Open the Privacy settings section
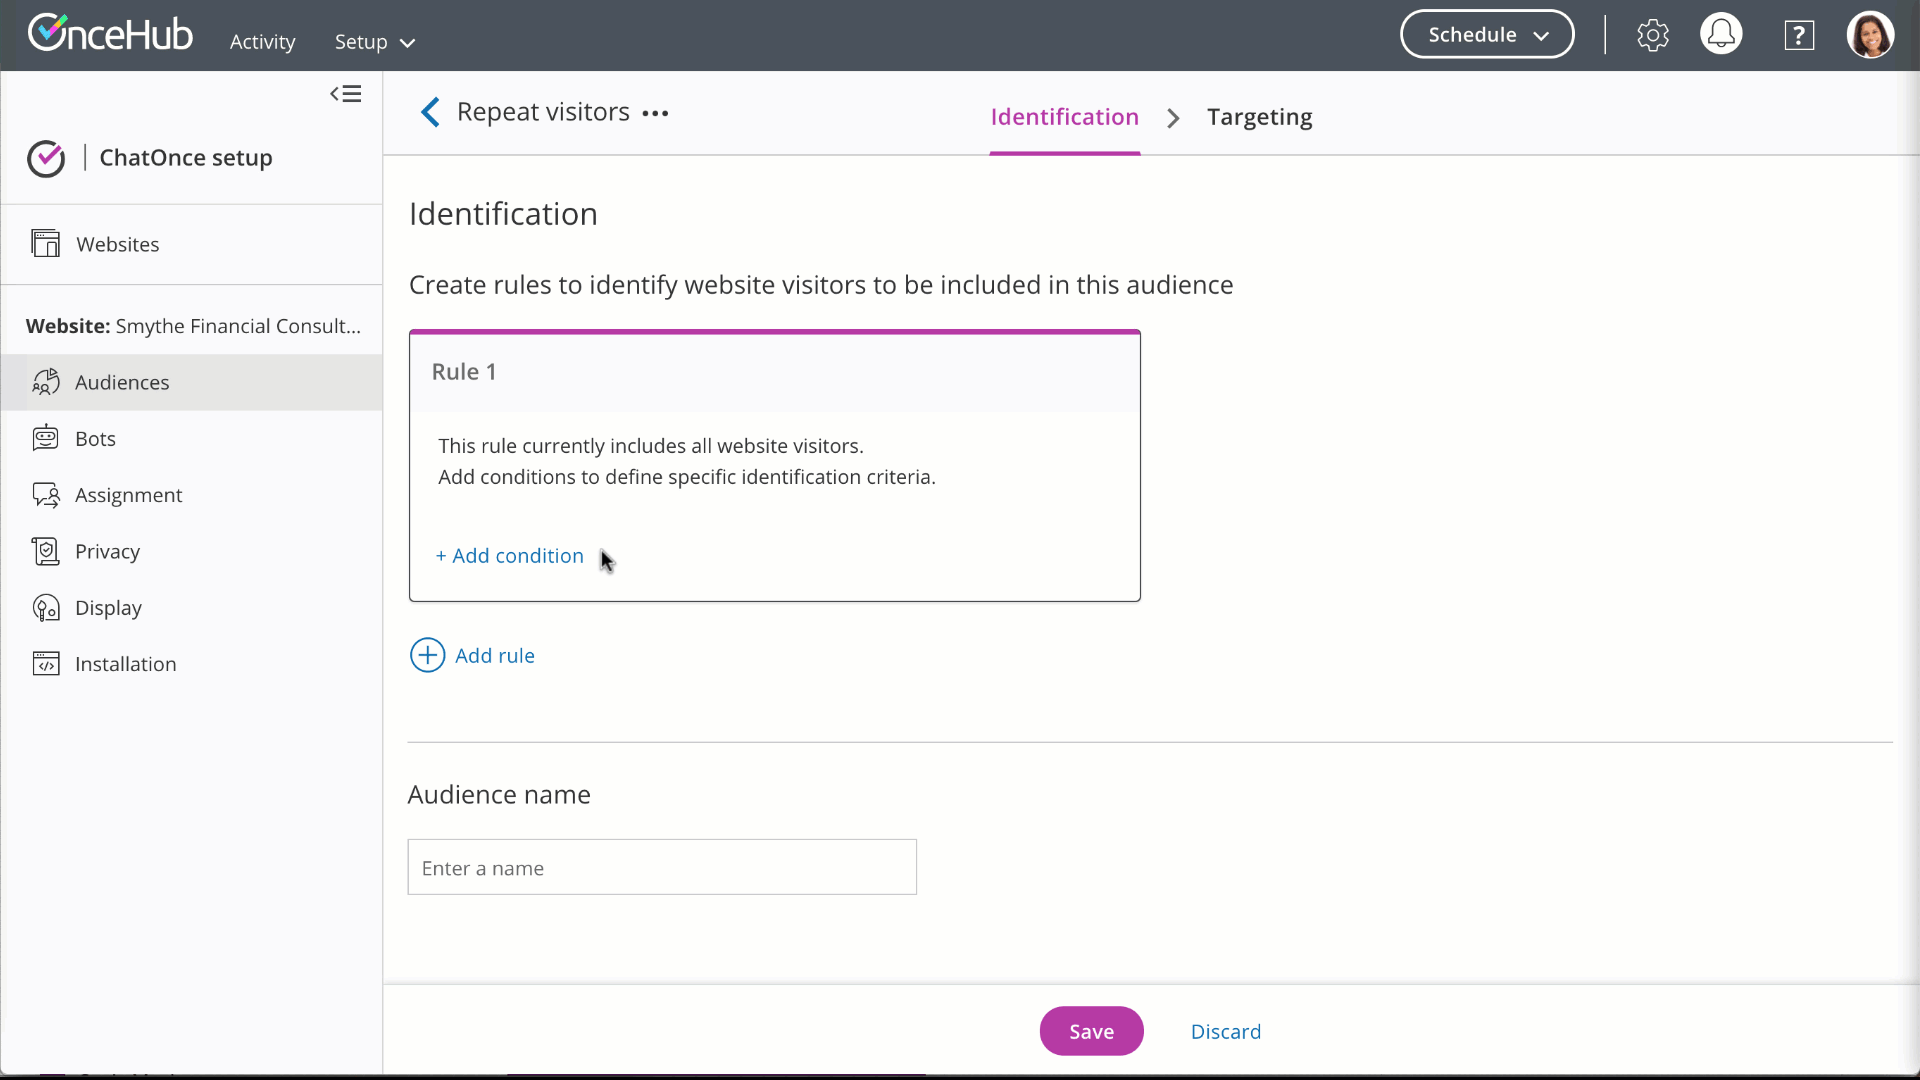The height and width of the screenshot is (1080, 1920). (107, 551)
